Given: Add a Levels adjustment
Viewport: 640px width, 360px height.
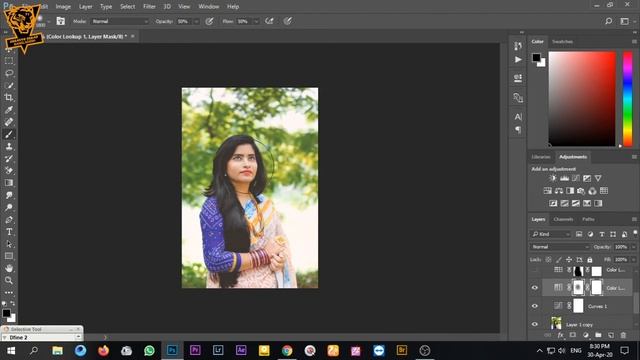Looking at the screenshot, I should [x=564, y=178].
